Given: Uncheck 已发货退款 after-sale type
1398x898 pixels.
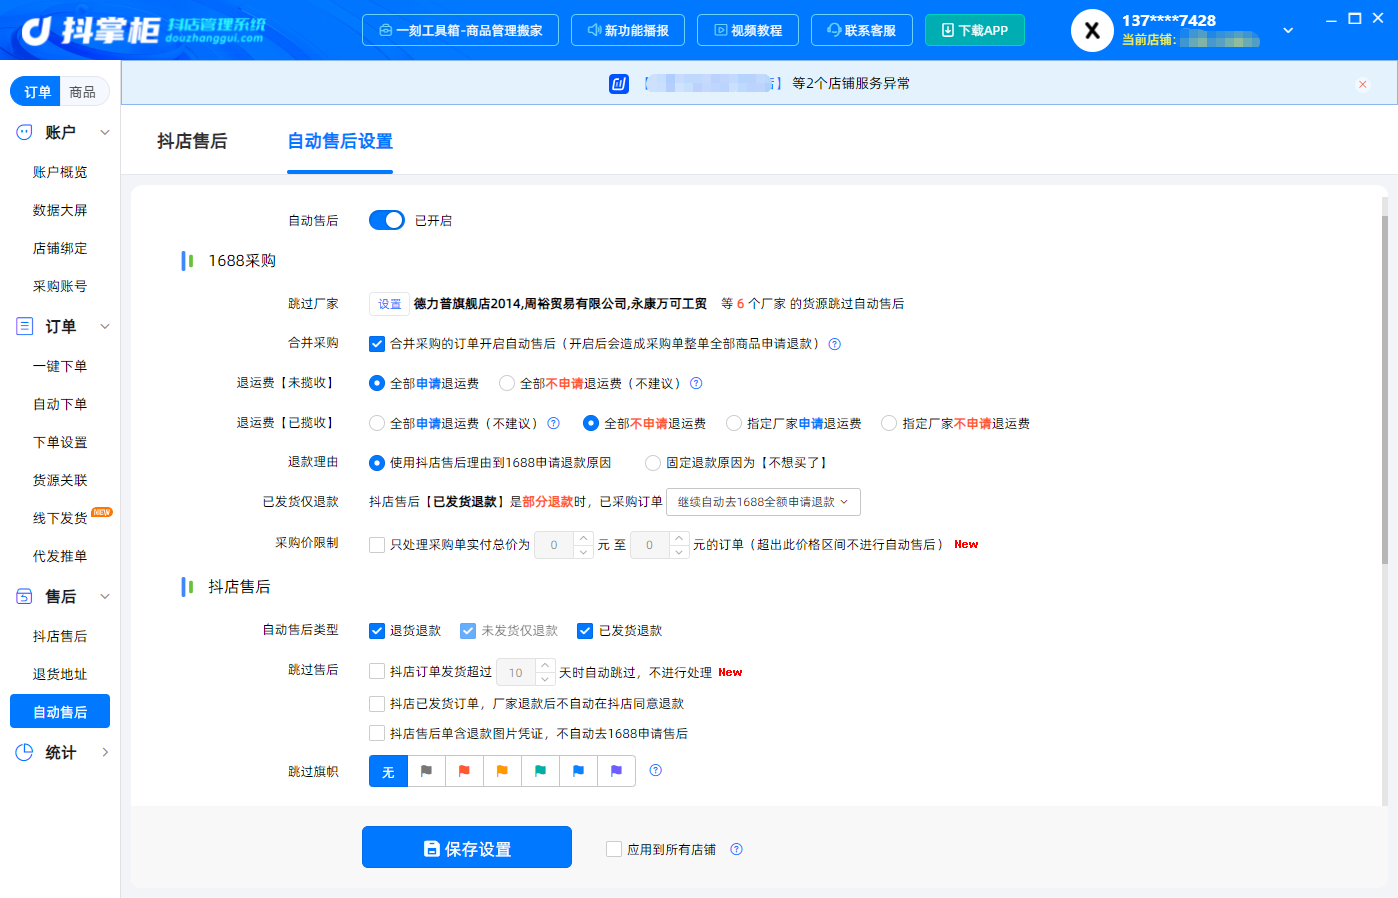Looking at the screenshot, I should click(x=585, y=631).
